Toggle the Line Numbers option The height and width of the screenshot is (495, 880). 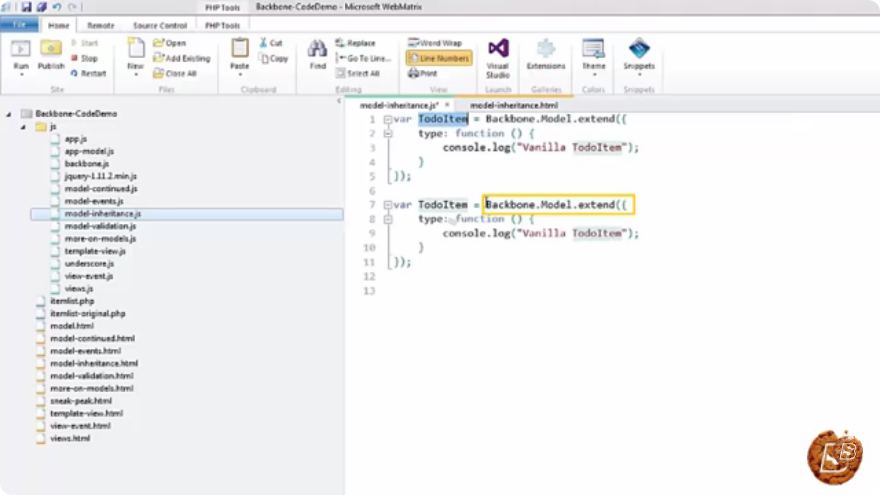coord(439,58)
